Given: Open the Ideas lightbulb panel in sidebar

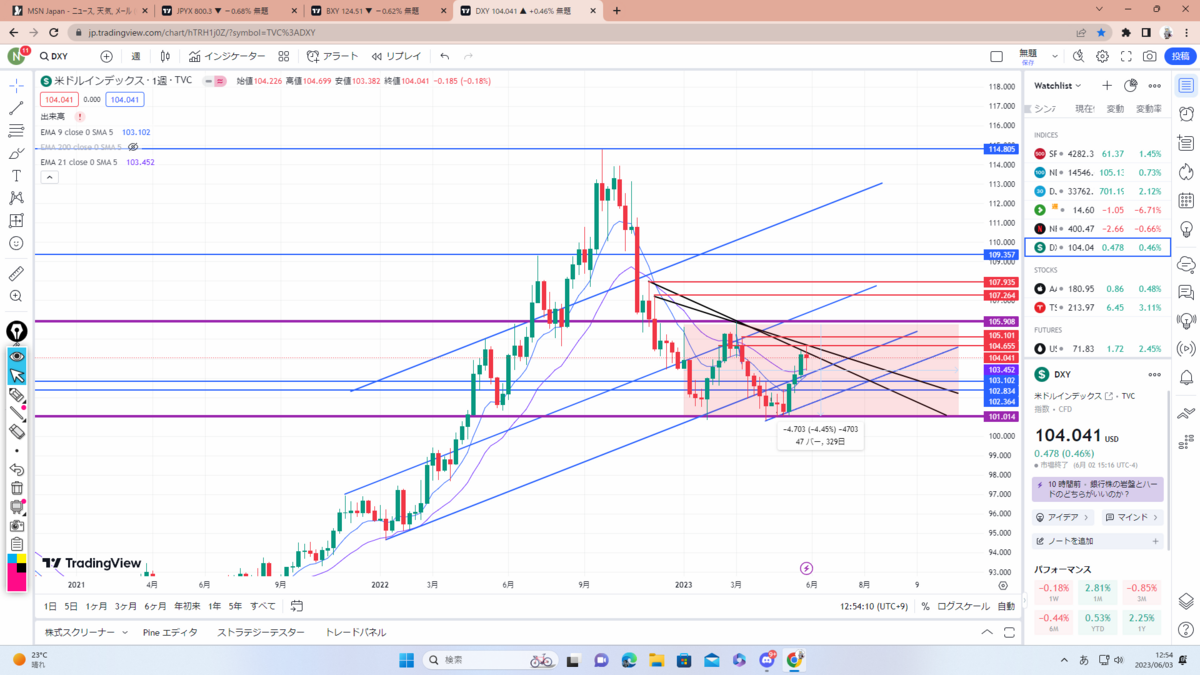Looking at the screenshot, I should tap(1186, 231).
